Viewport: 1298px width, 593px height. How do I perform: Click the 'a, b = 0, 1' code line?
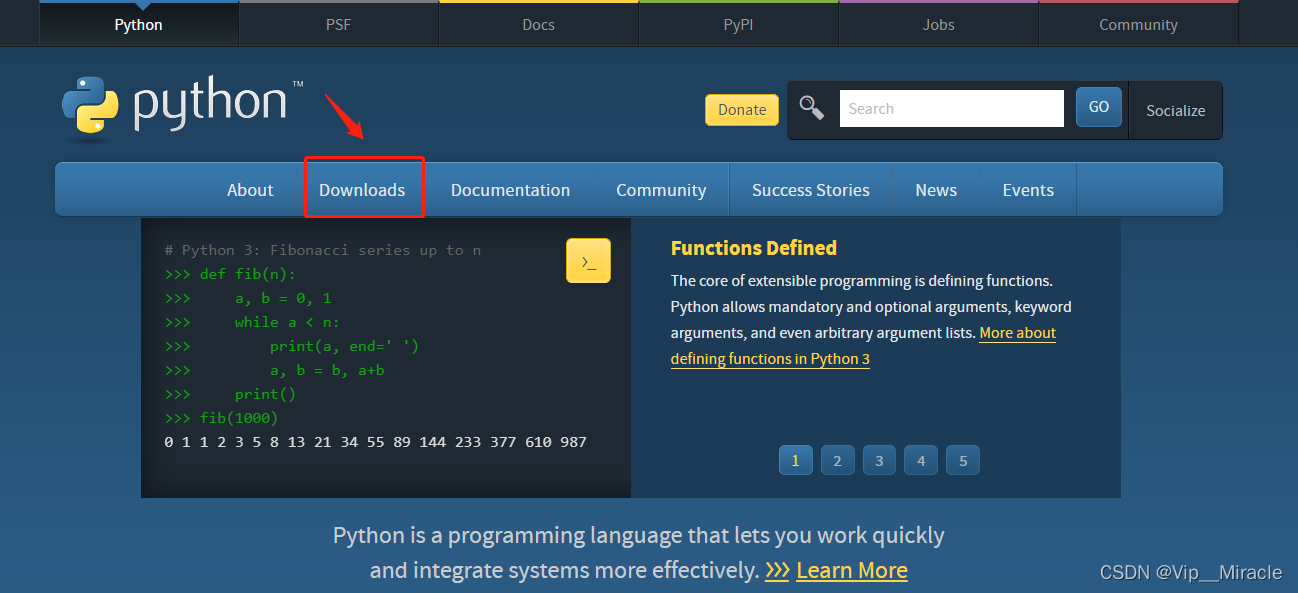(x=248, y=298)
